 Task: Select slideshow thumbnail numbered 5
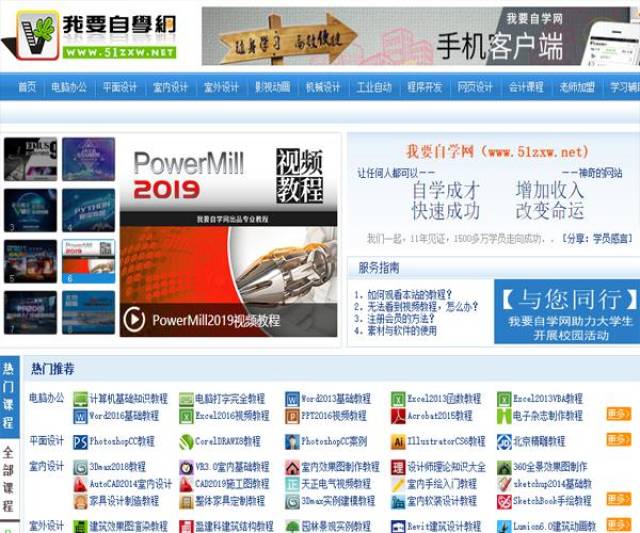tap(31, 261)
